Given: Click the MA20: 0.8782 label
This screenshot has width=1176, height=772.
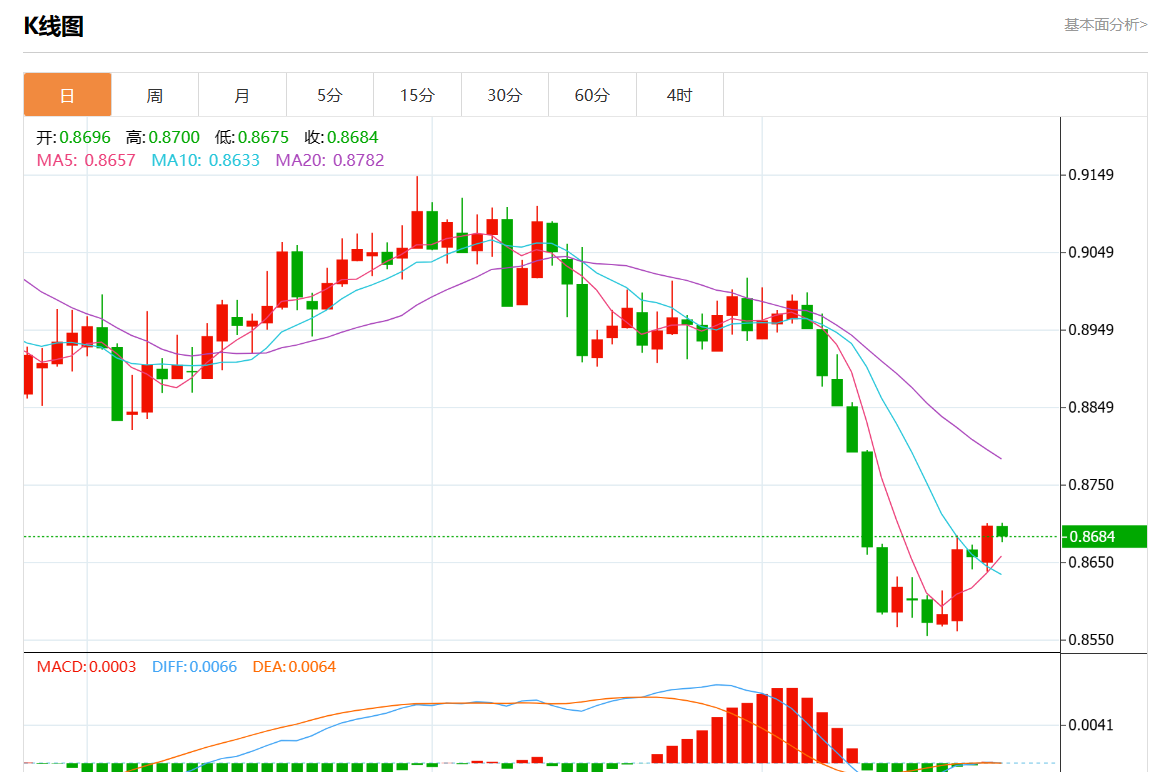Looking at the screenshot, I should [330, 160].
